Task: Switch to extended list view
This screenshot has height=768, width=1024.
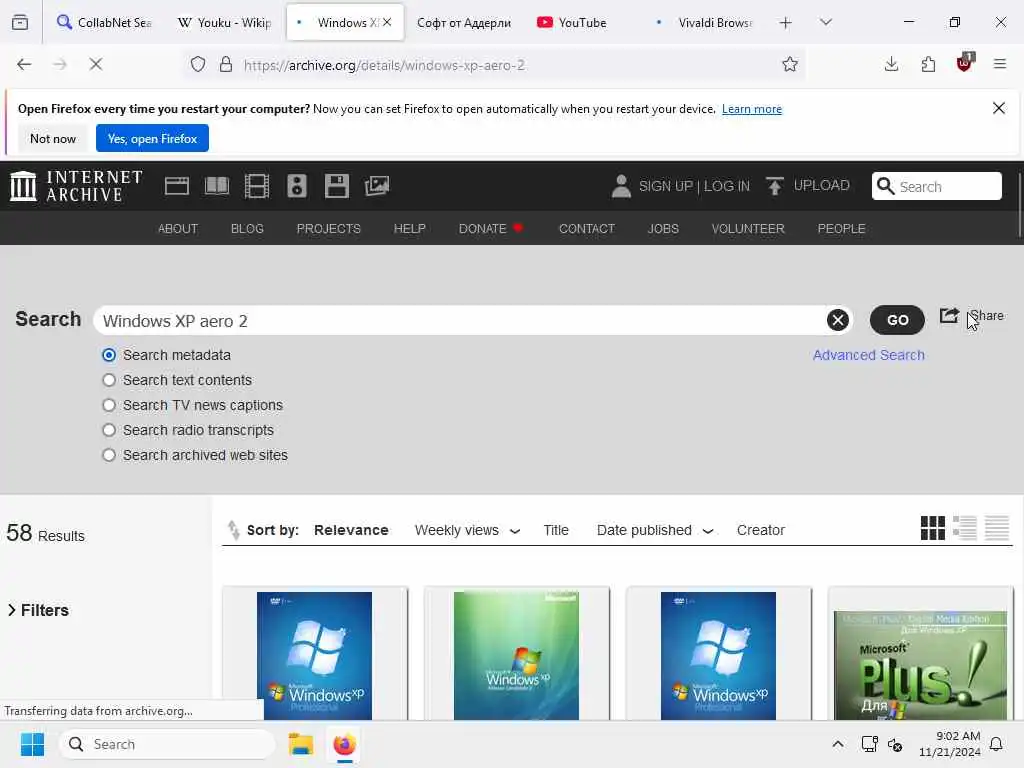Action: coord(965,528)
